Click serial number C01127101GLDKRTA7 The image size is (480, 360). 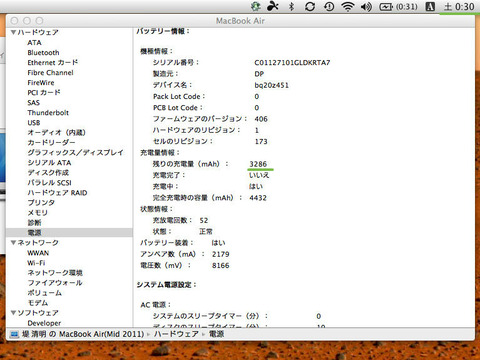click(x=292, y=63)
